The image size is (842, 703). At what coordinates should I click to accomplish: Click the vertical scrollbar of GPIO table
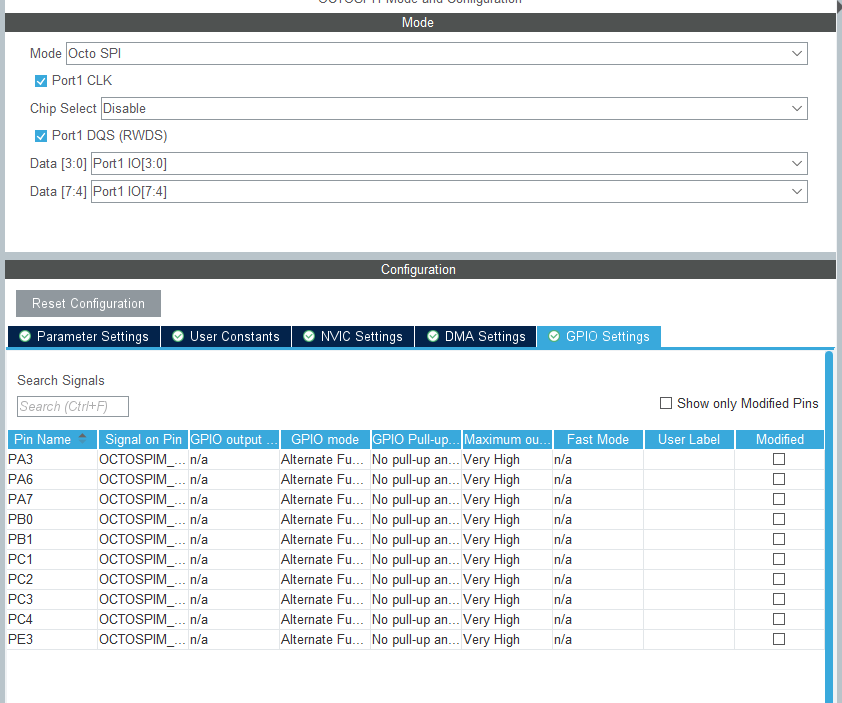click(x=829, y=526)
